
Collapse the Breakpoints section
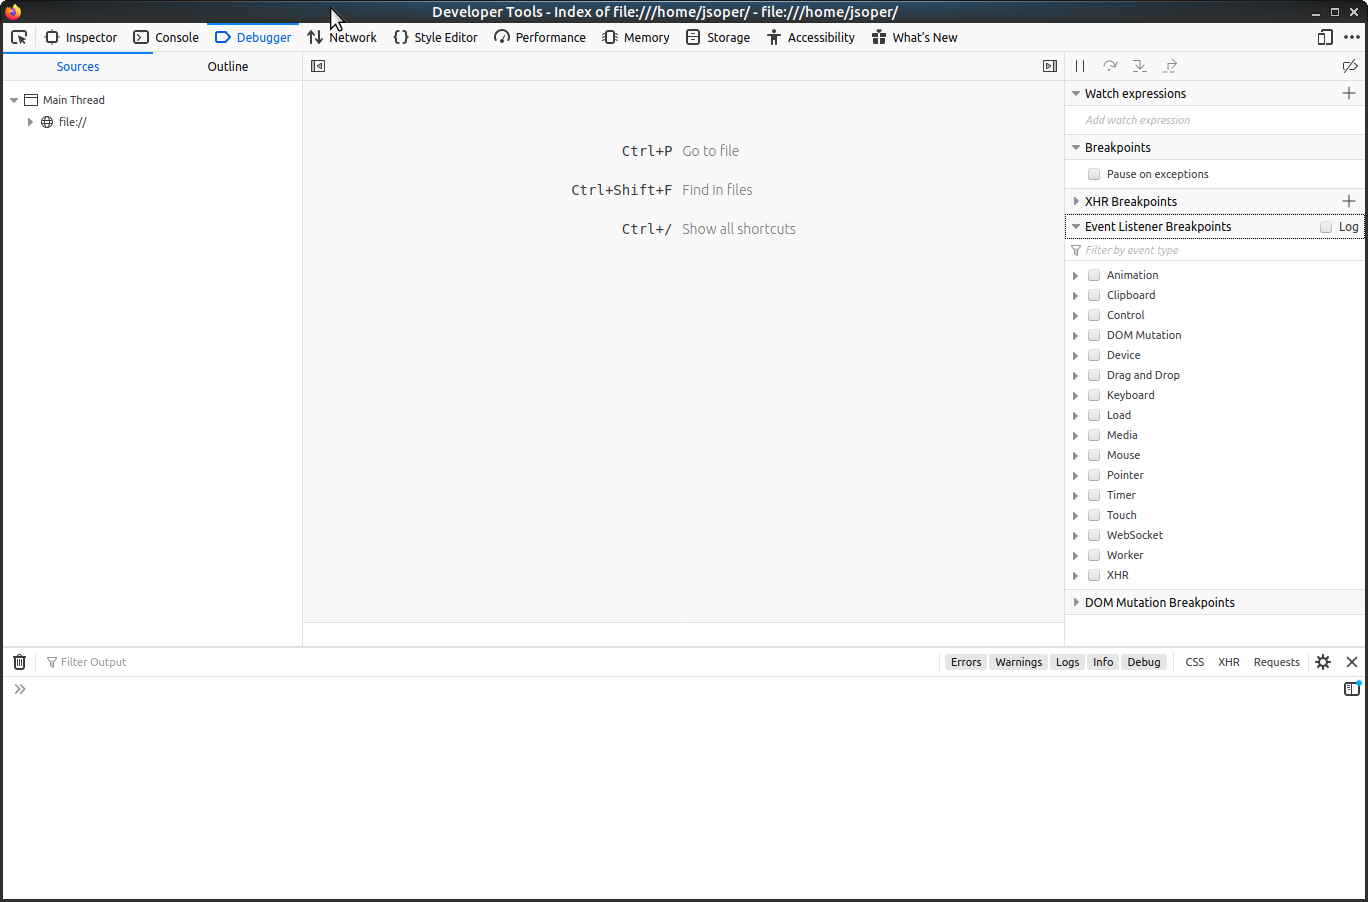pos(1076,147)
